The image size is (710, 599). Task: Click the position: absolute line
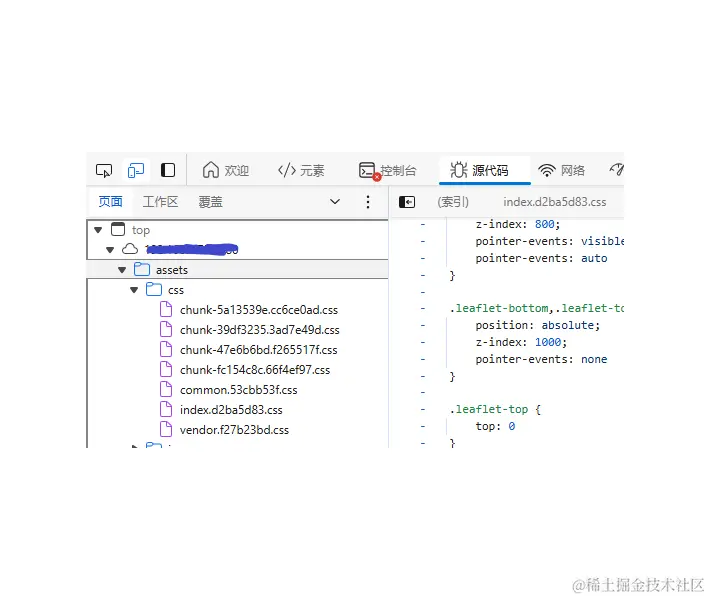(x=537, y=325)
